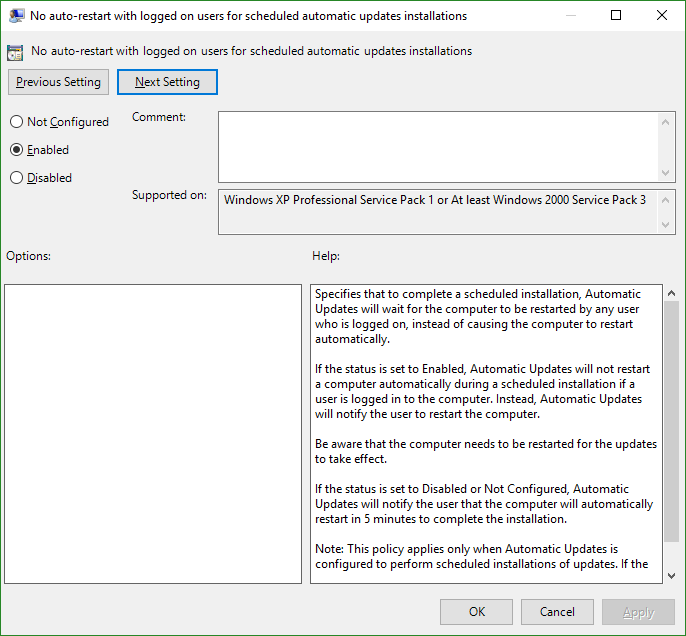686x636 pixels.
Task: Click Comment box scroll up arrow
Action: click(665, 122)
